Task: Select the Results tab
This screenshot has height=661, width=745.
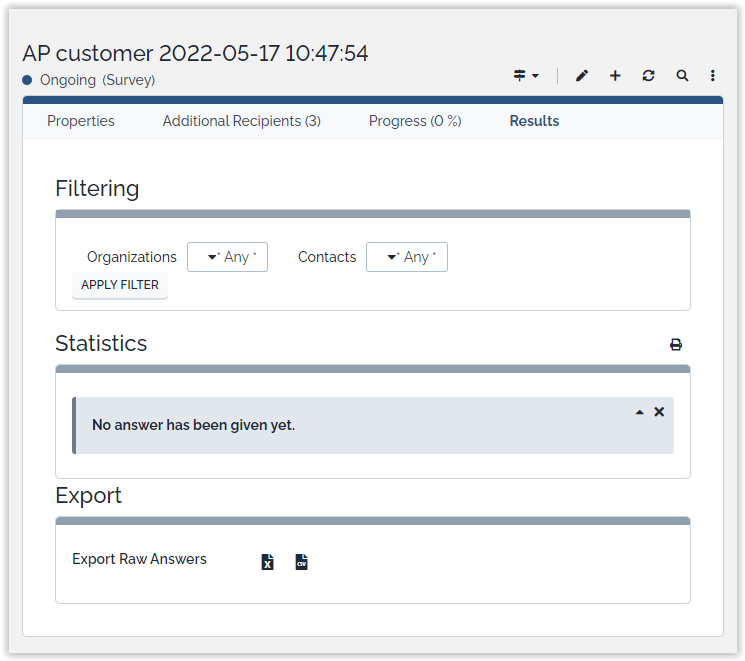Action: coord(534,121)
